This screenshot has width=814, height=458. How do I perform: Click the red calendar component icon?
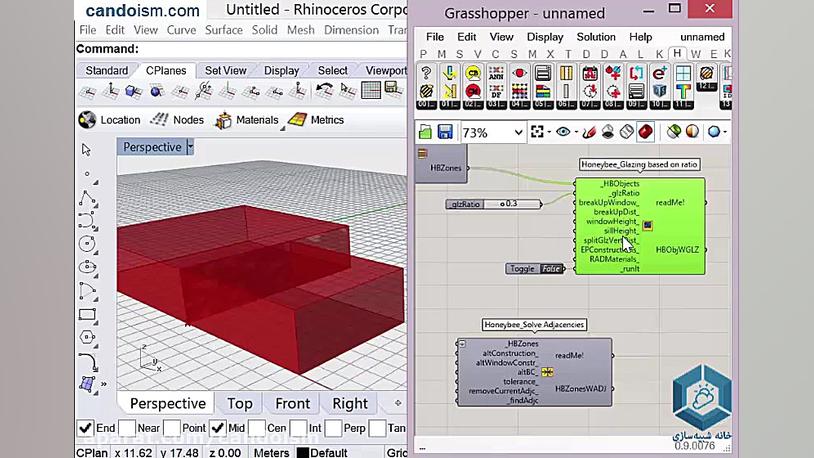(590, 73)
